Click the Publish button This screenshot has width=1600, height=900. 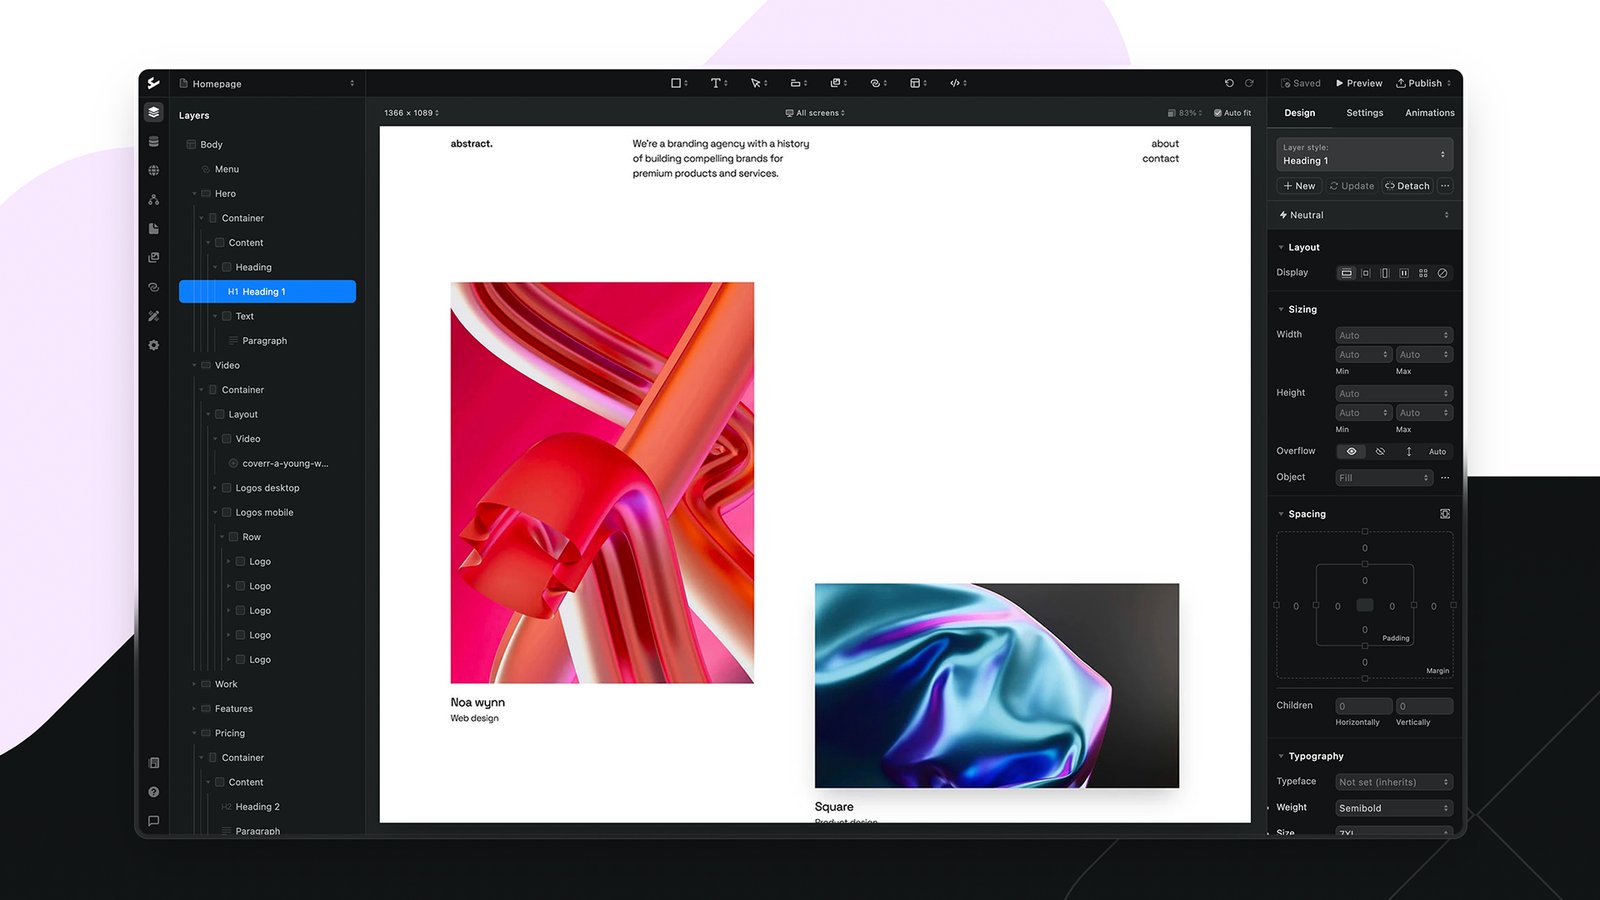pyautogui.click(x=1423, y=83)
